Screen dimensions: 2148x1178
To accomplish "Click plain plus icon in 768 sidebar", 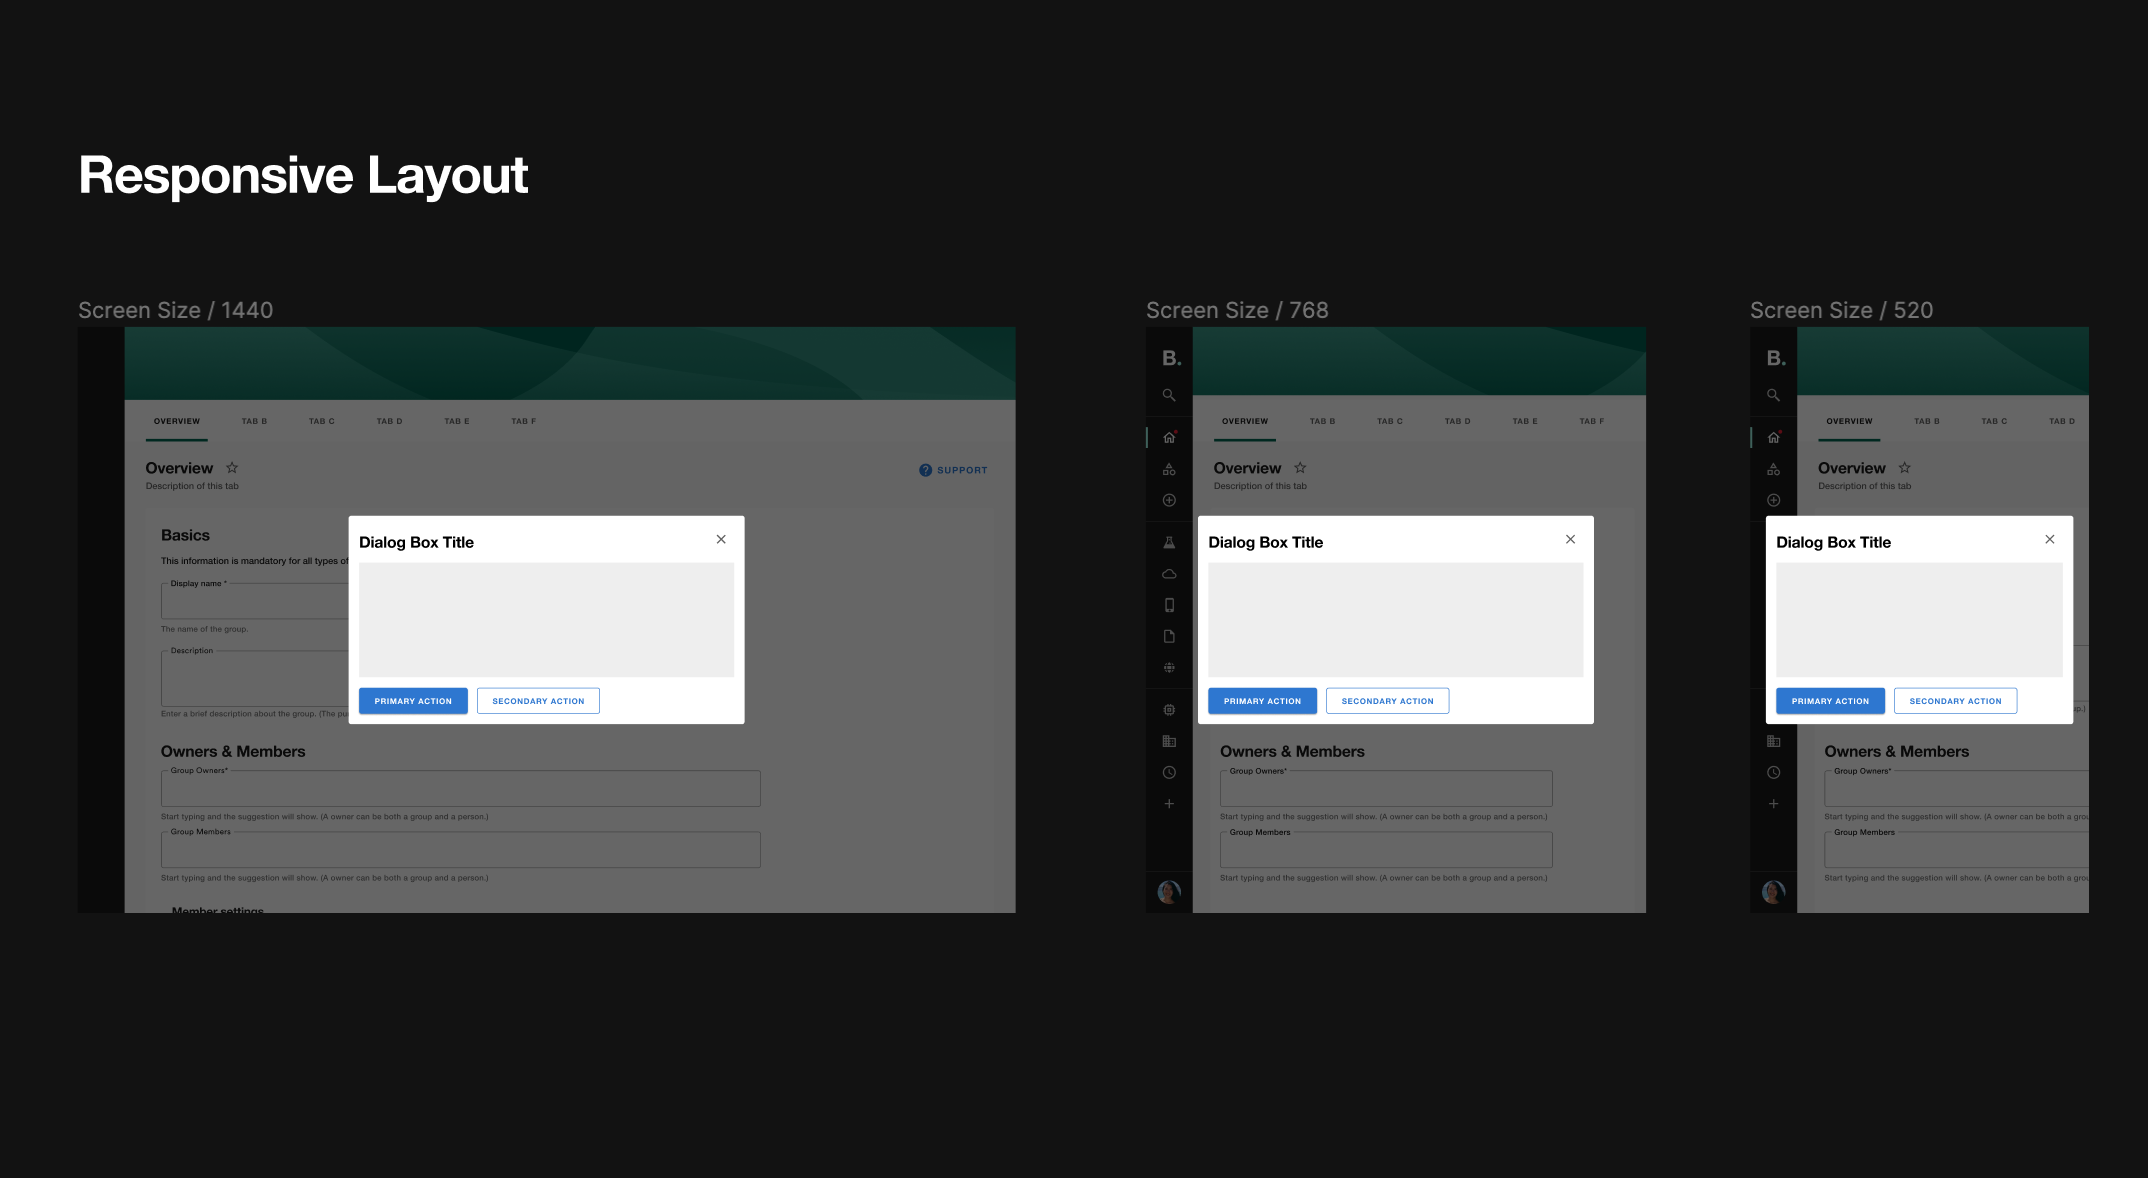I will click(1169, 804).
